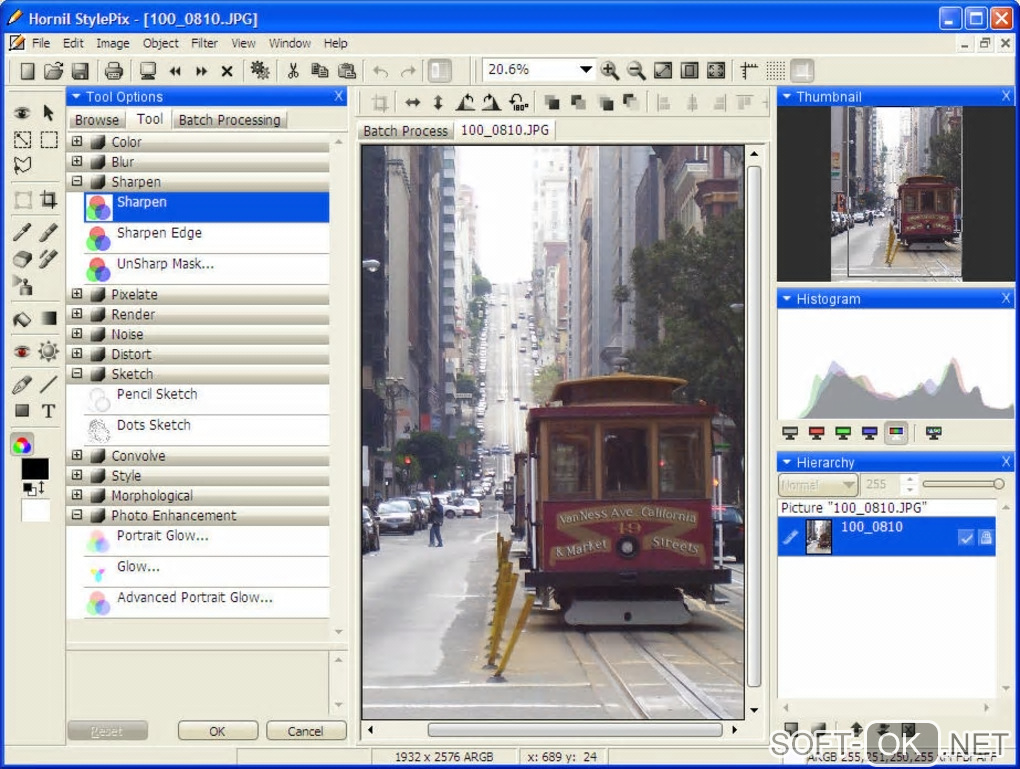Toggle the eye view tool in toolbox
Image resolution: width=1020 pixels, height=769 pixels.
point(22,113)
